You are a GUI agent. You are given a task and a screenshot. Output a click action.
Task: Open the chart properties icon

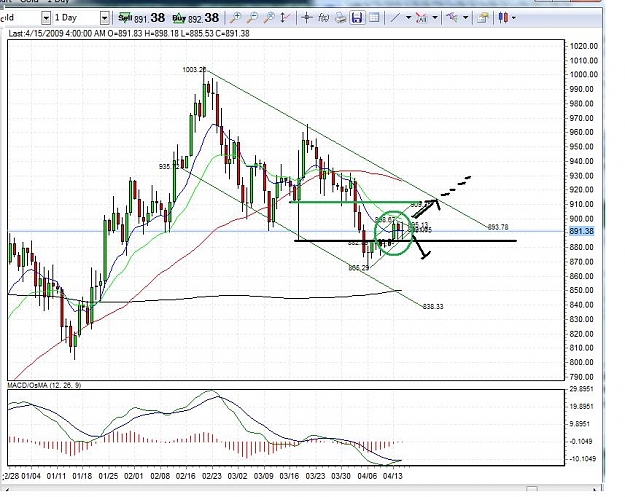click(x=483, y=18)
